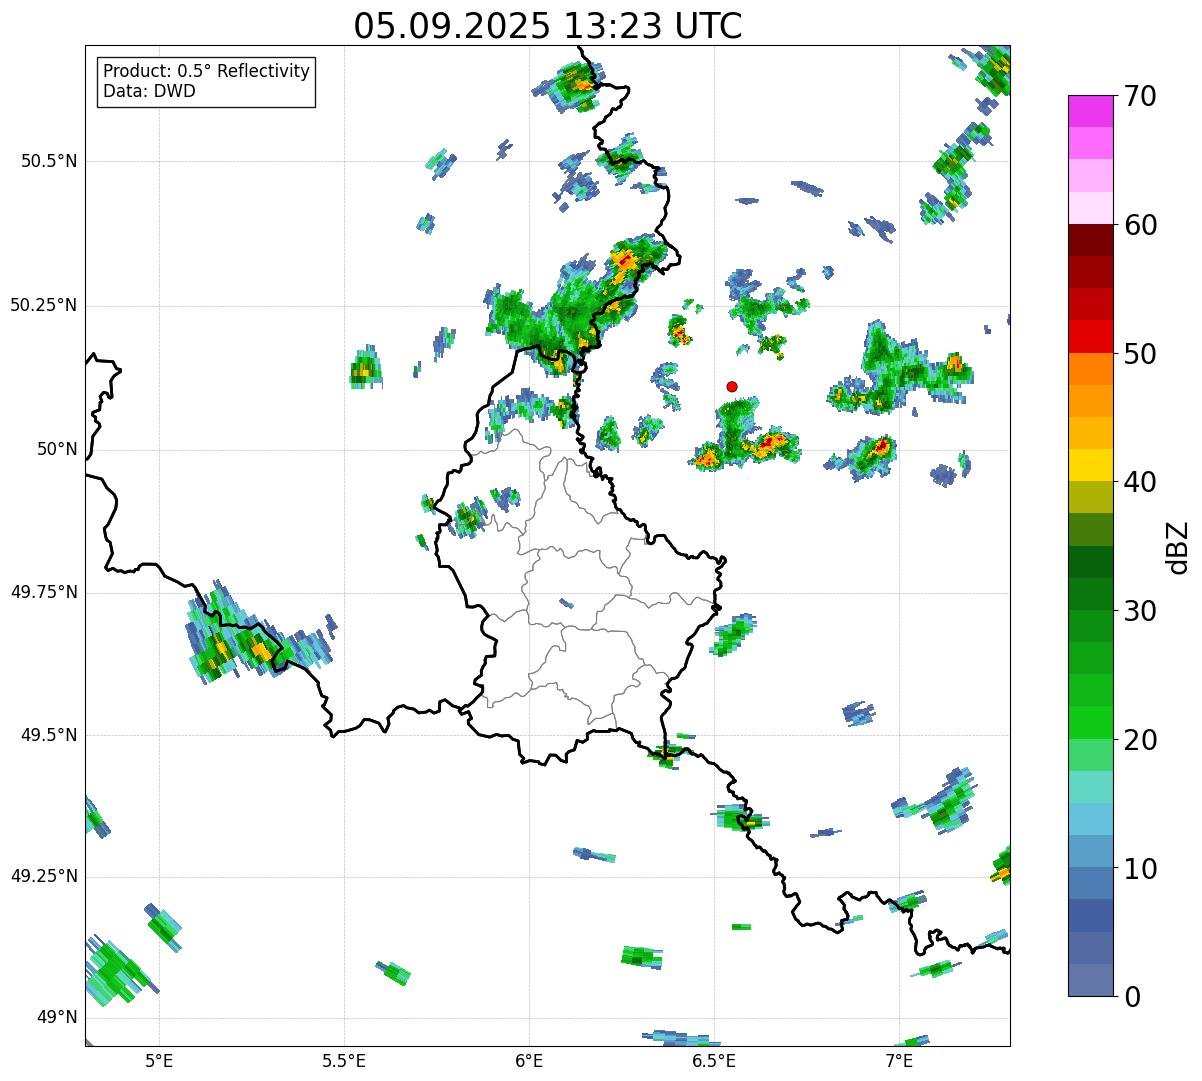Click the 30 tick on colorbar

1140,611
